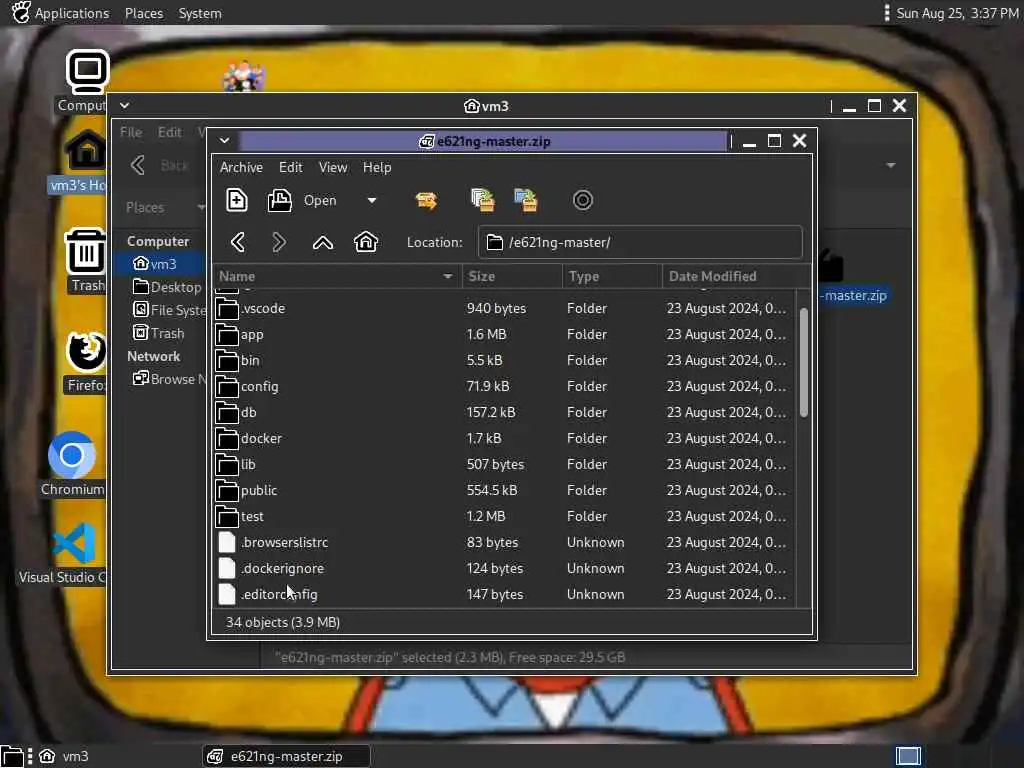The height and width of the screenshot is (768, 1024).
Task: Create a new archive via toolbar icon
Action: click(236, 200)
